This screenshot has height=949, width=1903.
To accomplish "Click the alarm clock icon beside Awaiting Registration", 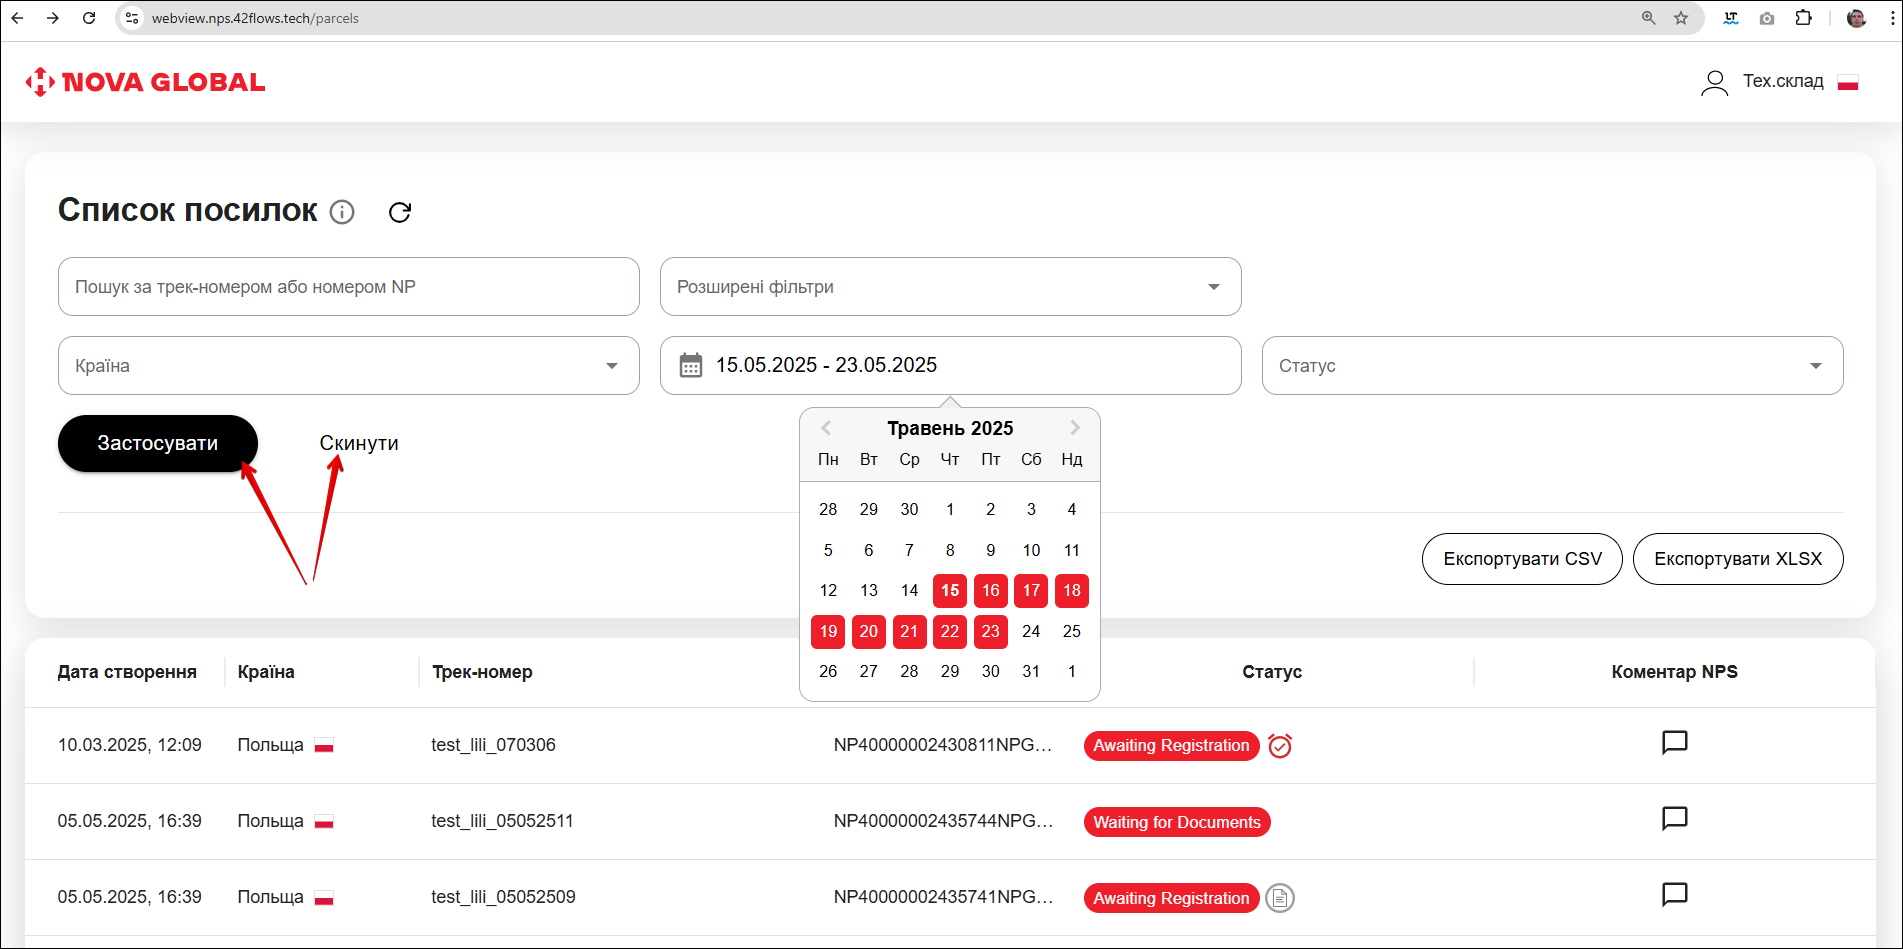I will click(x=1280, y=746).
